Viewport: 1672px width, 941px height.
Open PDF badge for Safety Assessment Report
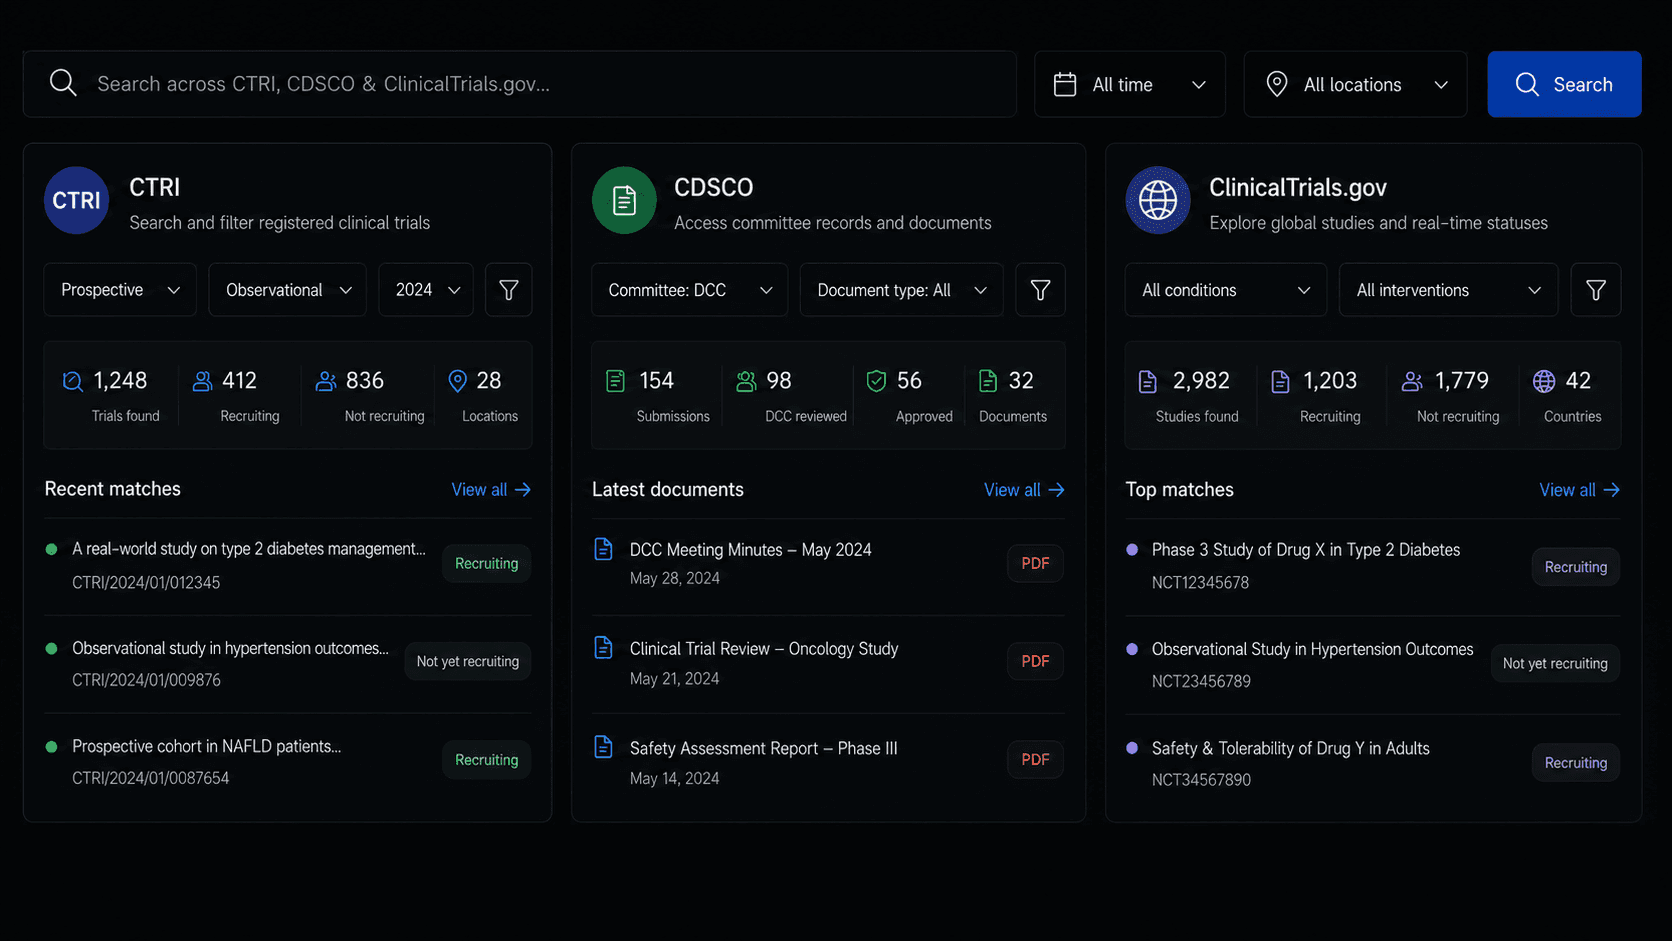[x=1035, y=760]
